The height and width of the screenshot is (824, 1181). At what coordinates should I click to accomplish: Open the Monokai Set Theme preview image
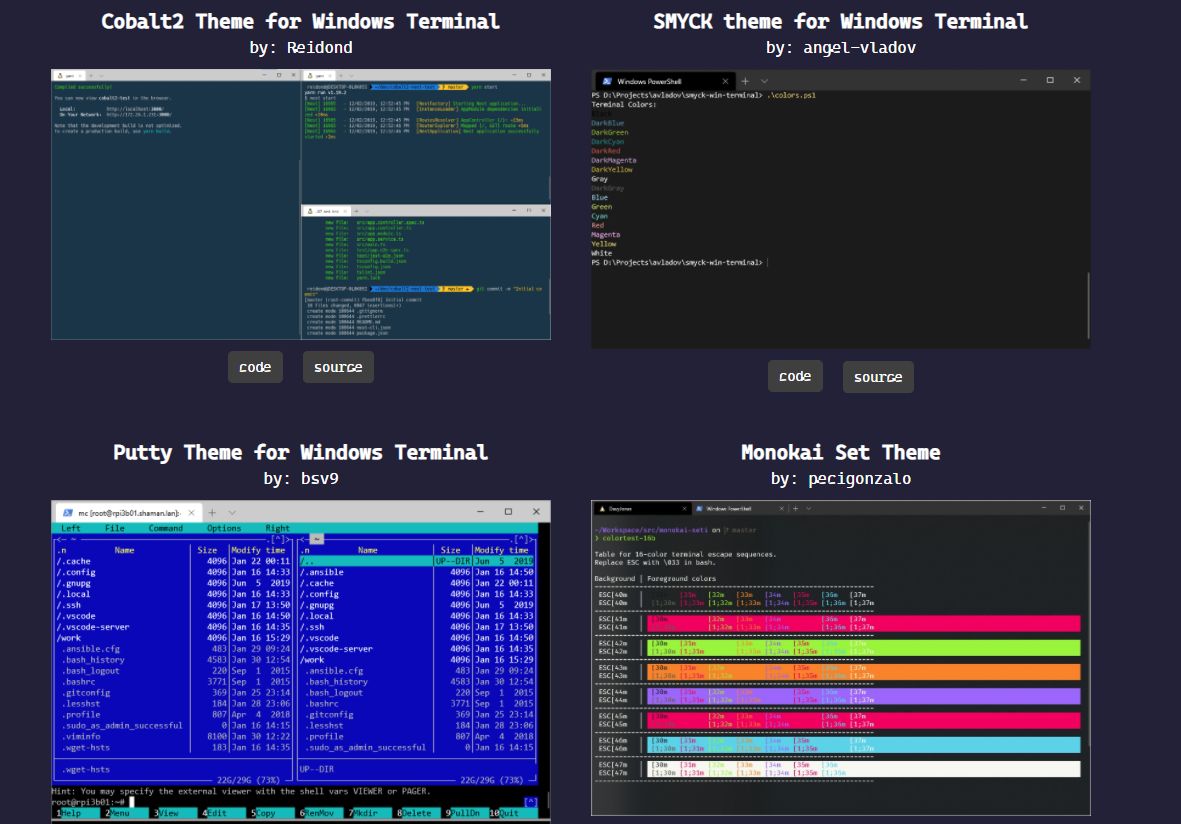[841, 658]
